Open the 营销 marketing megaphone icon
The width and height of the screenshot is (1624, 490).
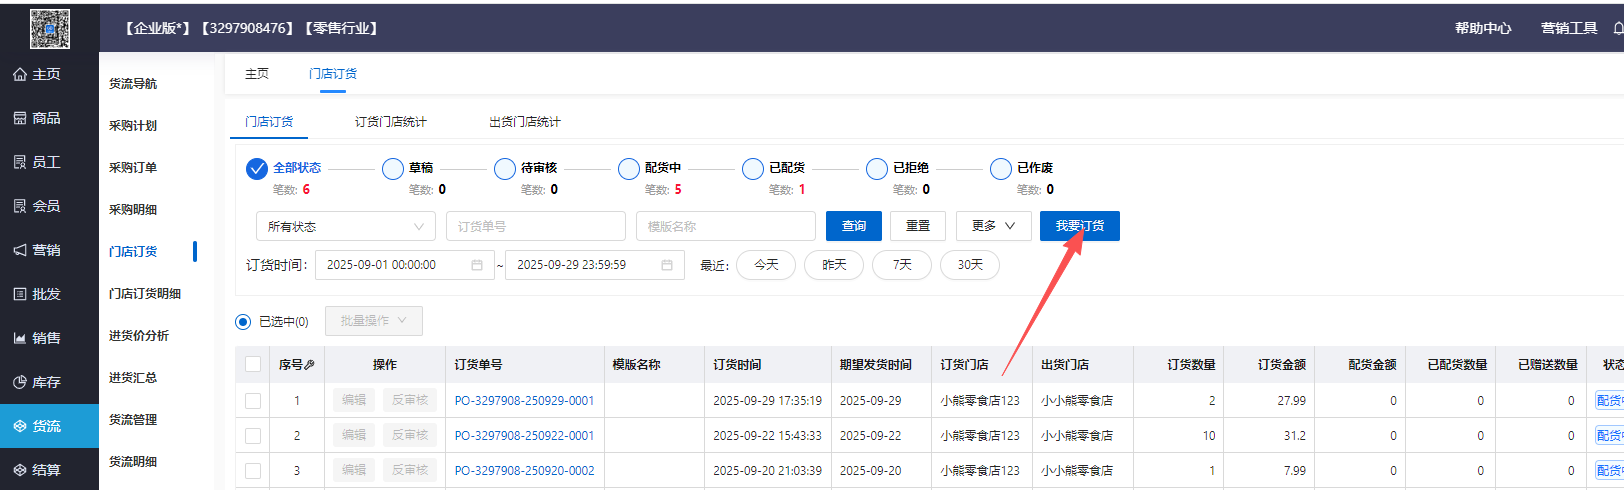click(20, 251)
